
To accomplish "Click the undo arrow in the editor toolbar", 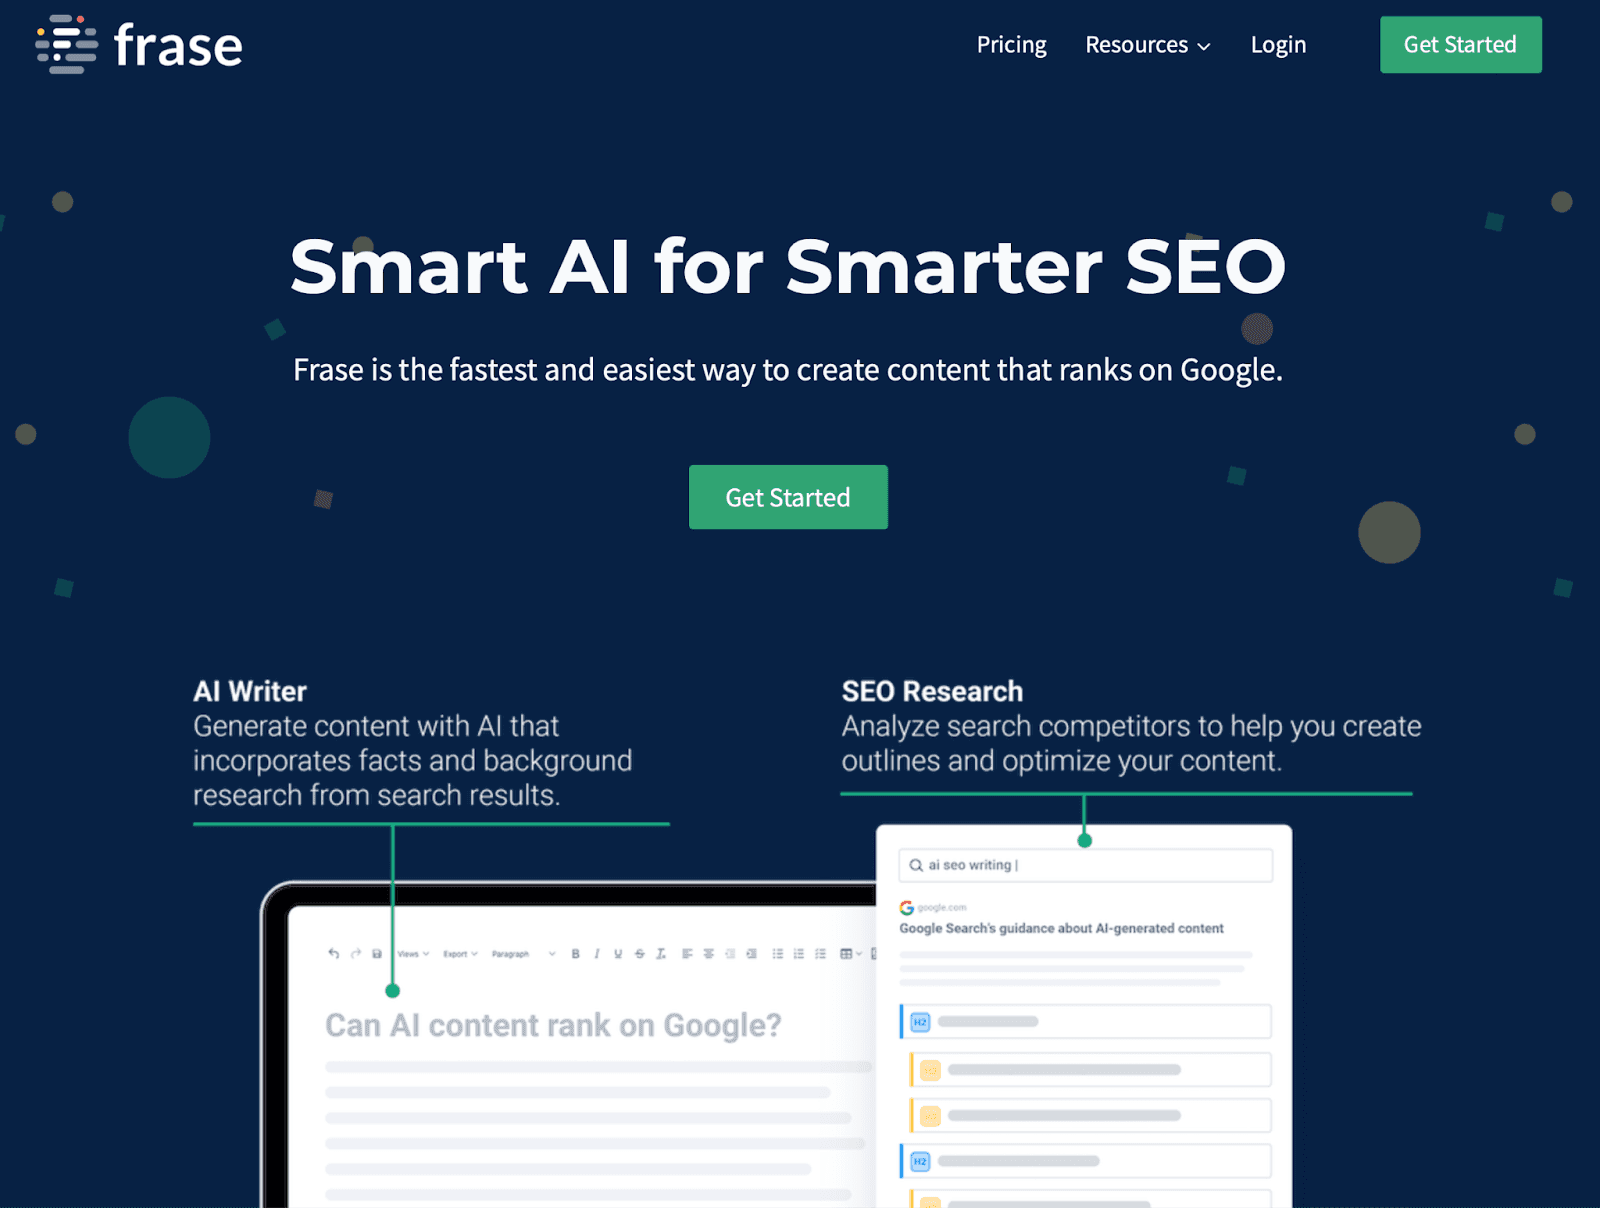I will [x=334, y=954].
